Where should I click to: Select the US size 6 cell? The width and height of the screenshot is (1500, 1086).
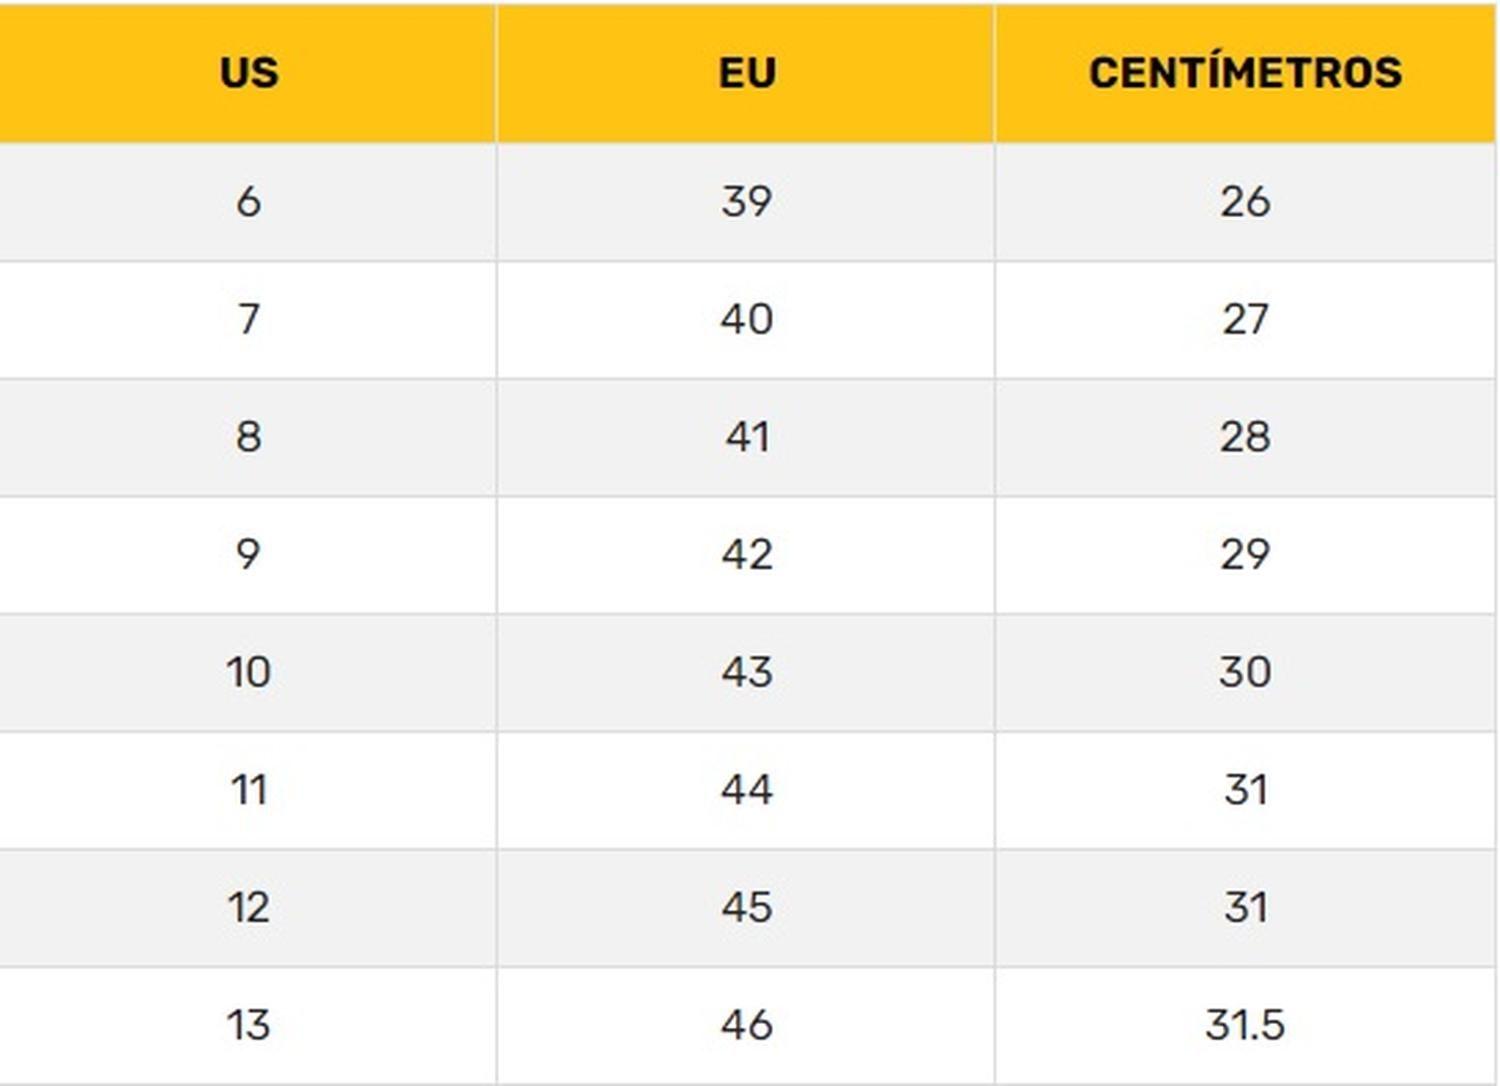[248, 201]
